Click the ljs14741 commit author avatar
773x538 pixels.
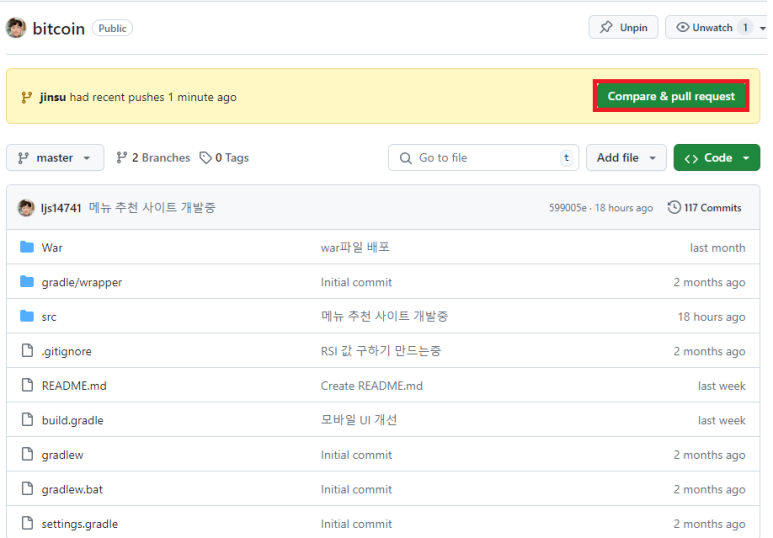pos(26,208)
